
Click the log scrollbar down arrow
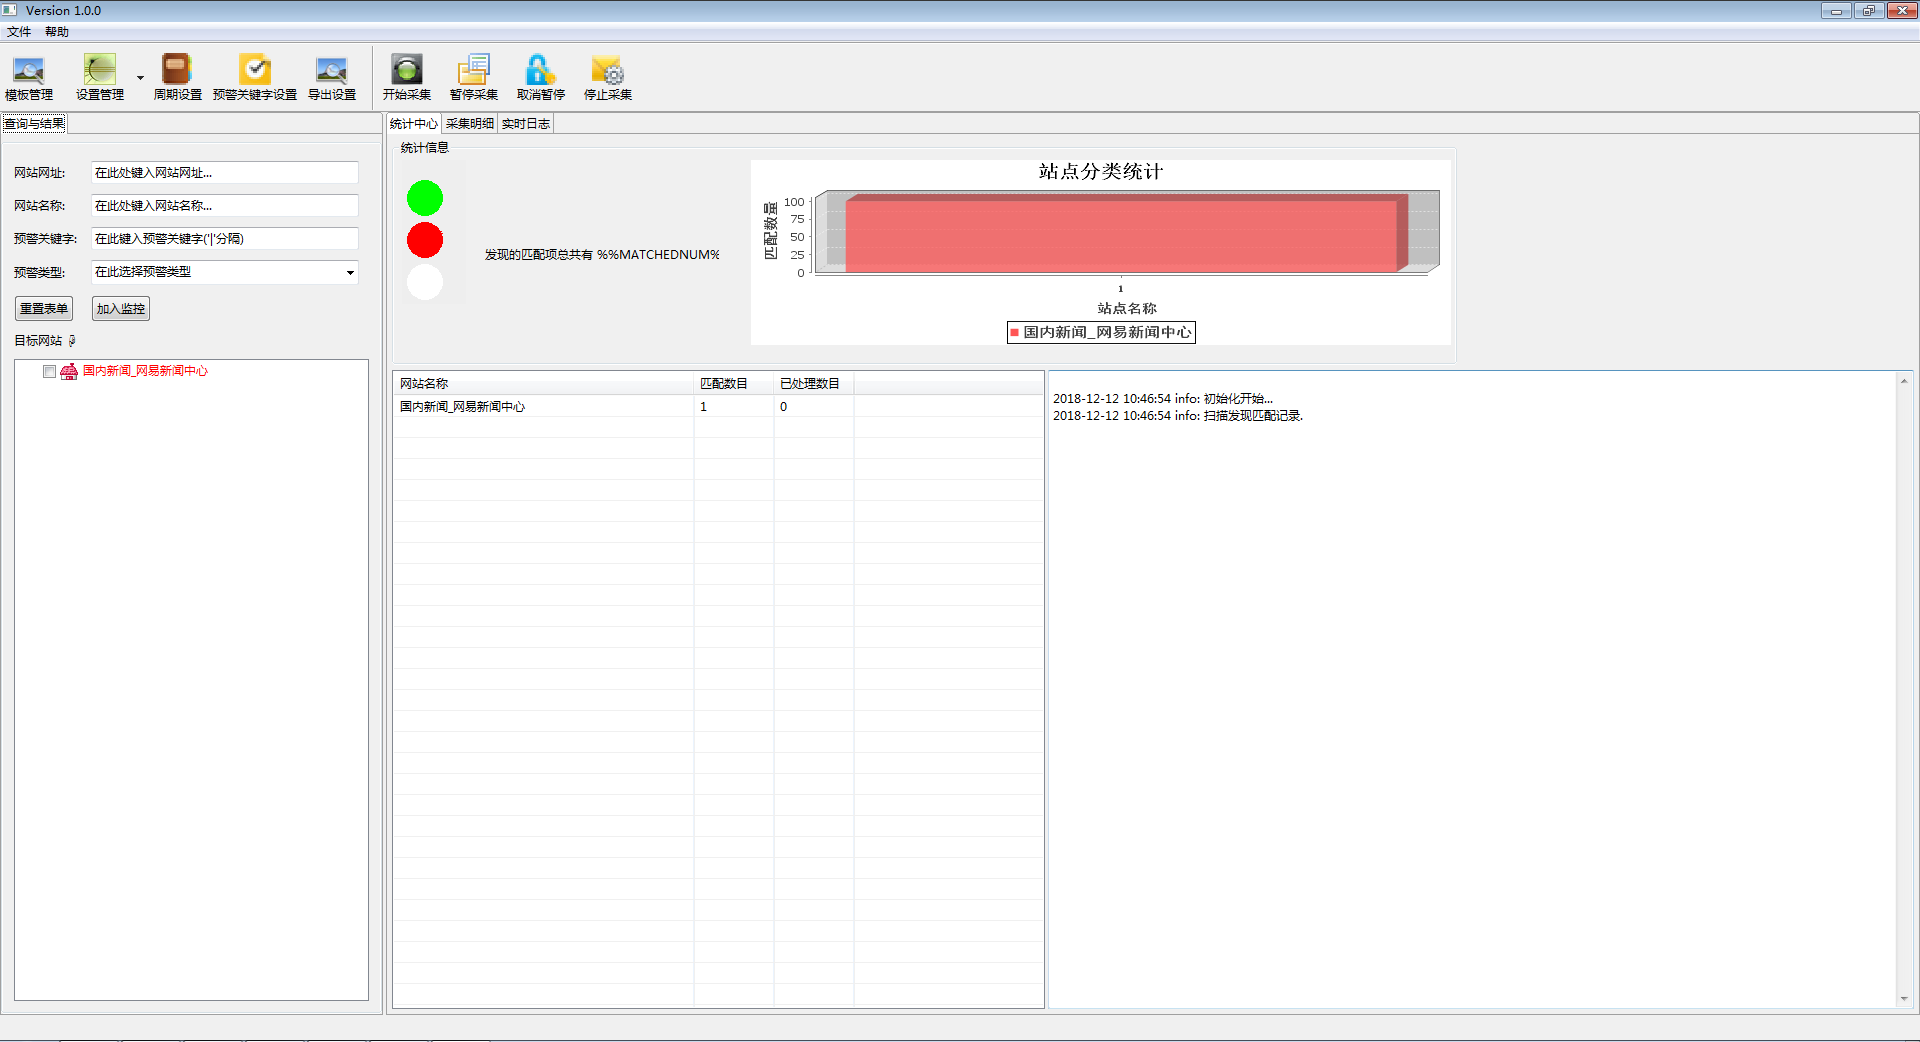(1904, 999)
